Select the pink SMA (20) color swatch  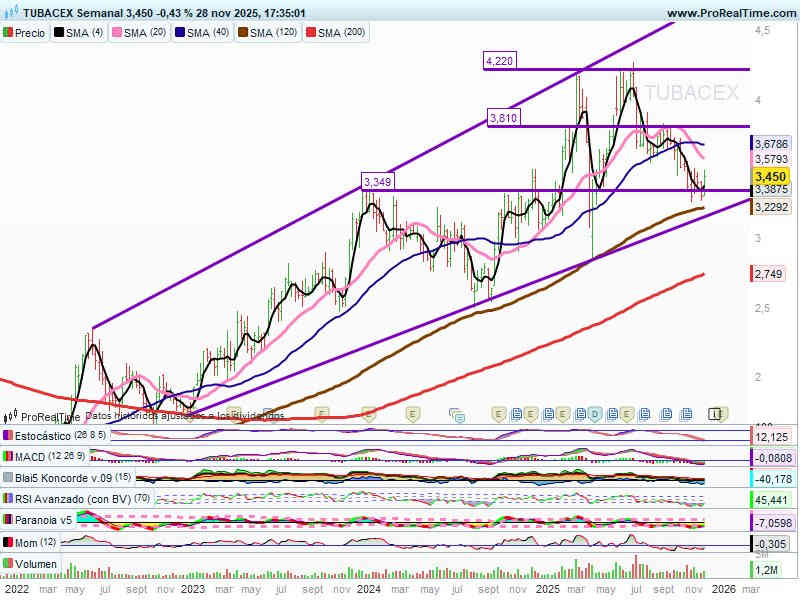[115, 33]
